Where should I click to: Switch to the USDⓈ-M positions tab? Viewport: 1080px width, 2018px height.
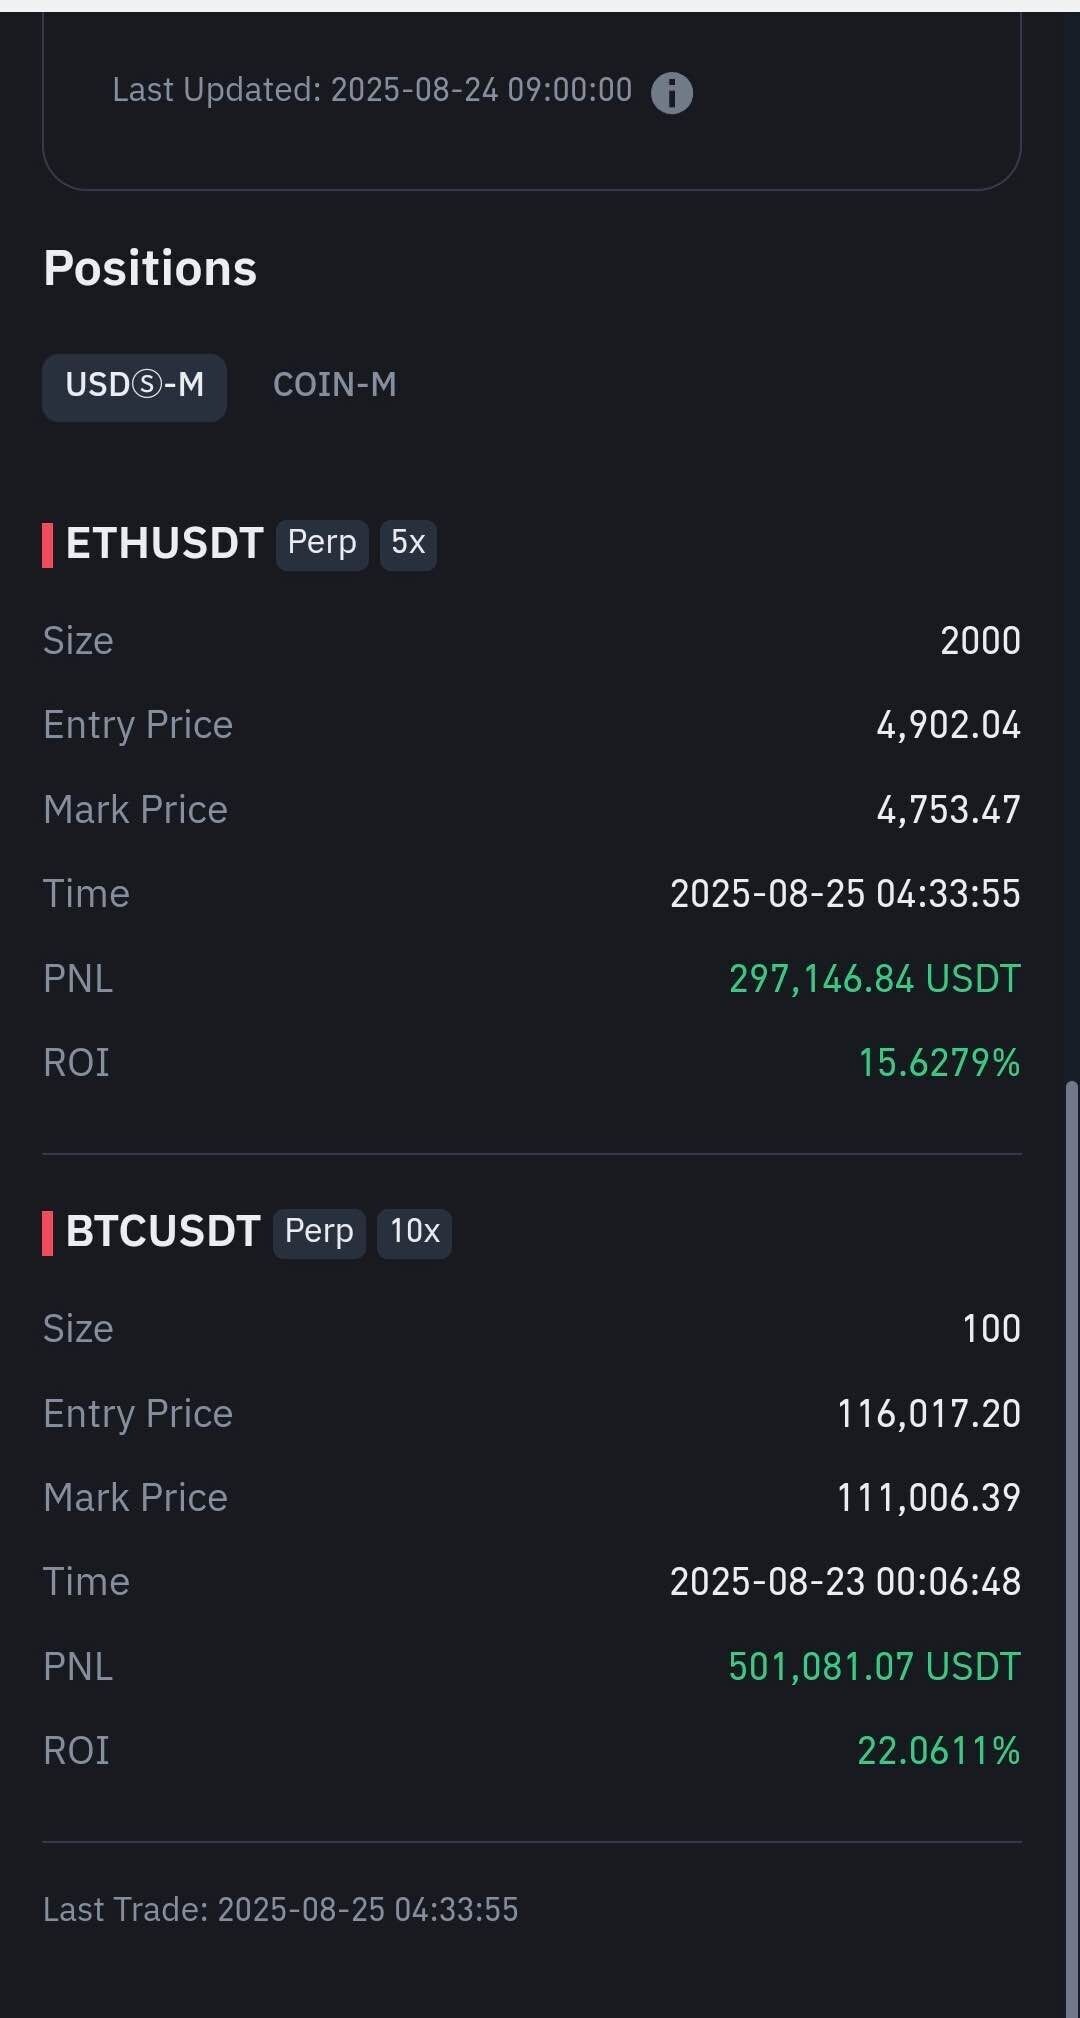click(134, 386)
